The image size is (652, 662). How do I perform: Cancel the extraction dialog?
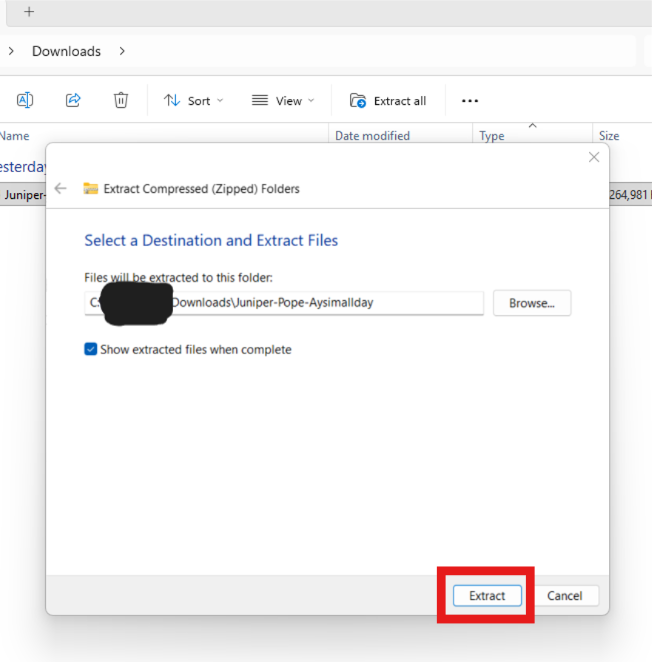(x=564, y=595)
